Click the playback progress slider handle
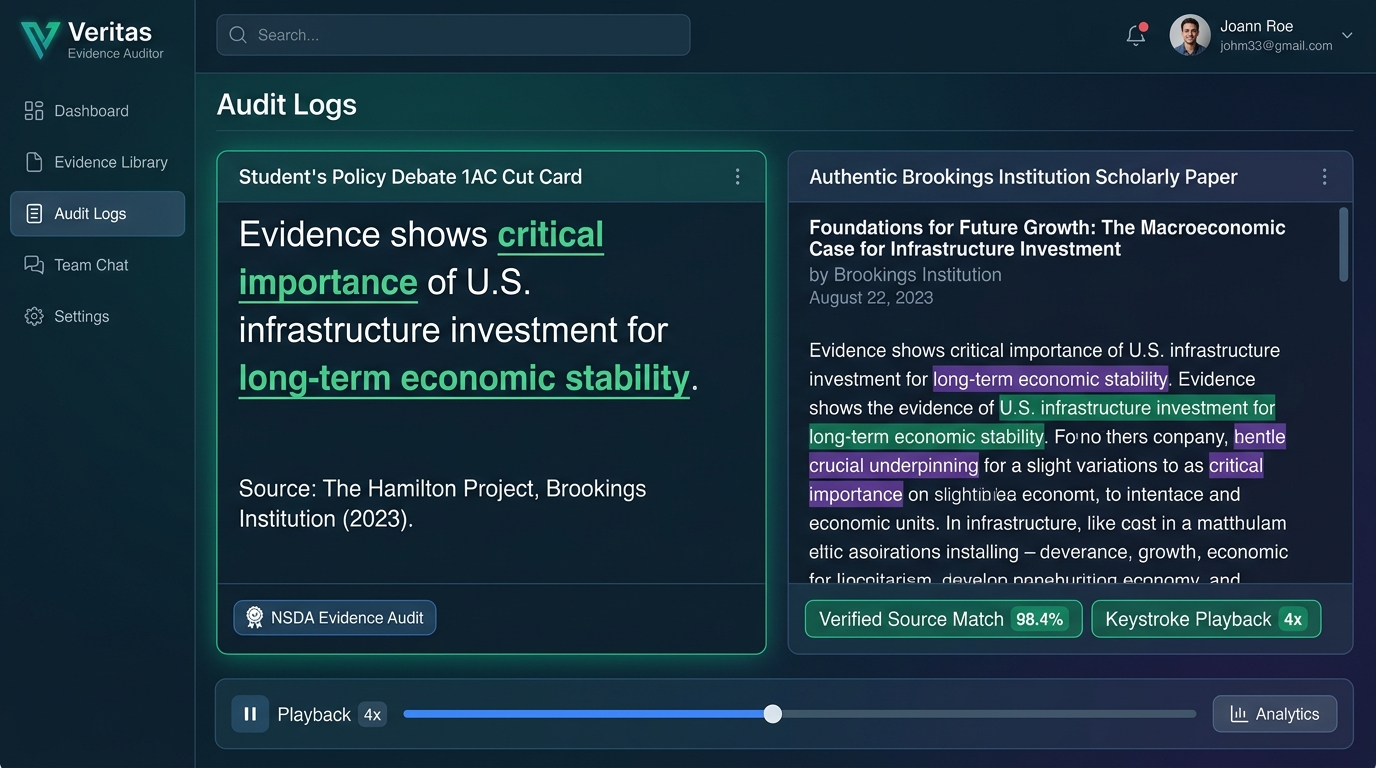 click(x=772, y=714)
